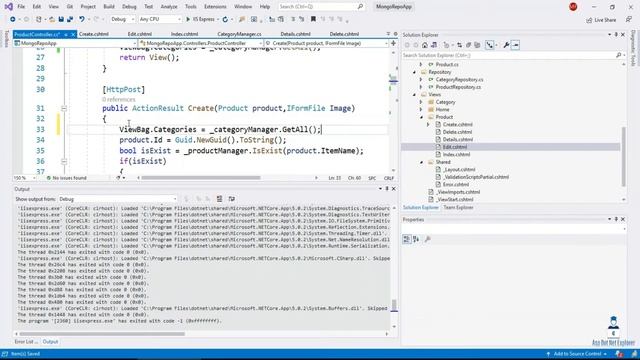Click the user account avatar
Image resolution: width=640 pixels, height=360 pixels.
[573, 7]
